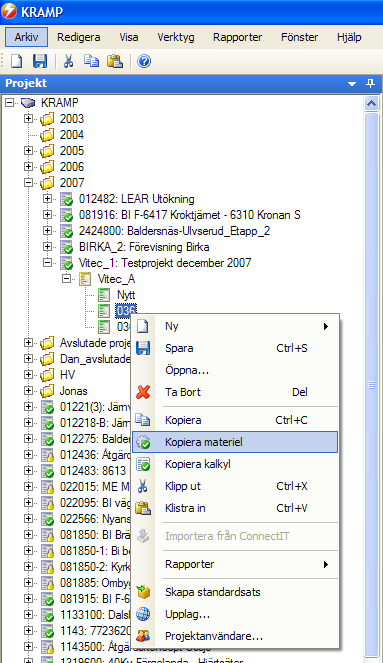Expand the 012482: LEAR Utökning project
The image size is (383, 663).
click(x=47, y=199)
